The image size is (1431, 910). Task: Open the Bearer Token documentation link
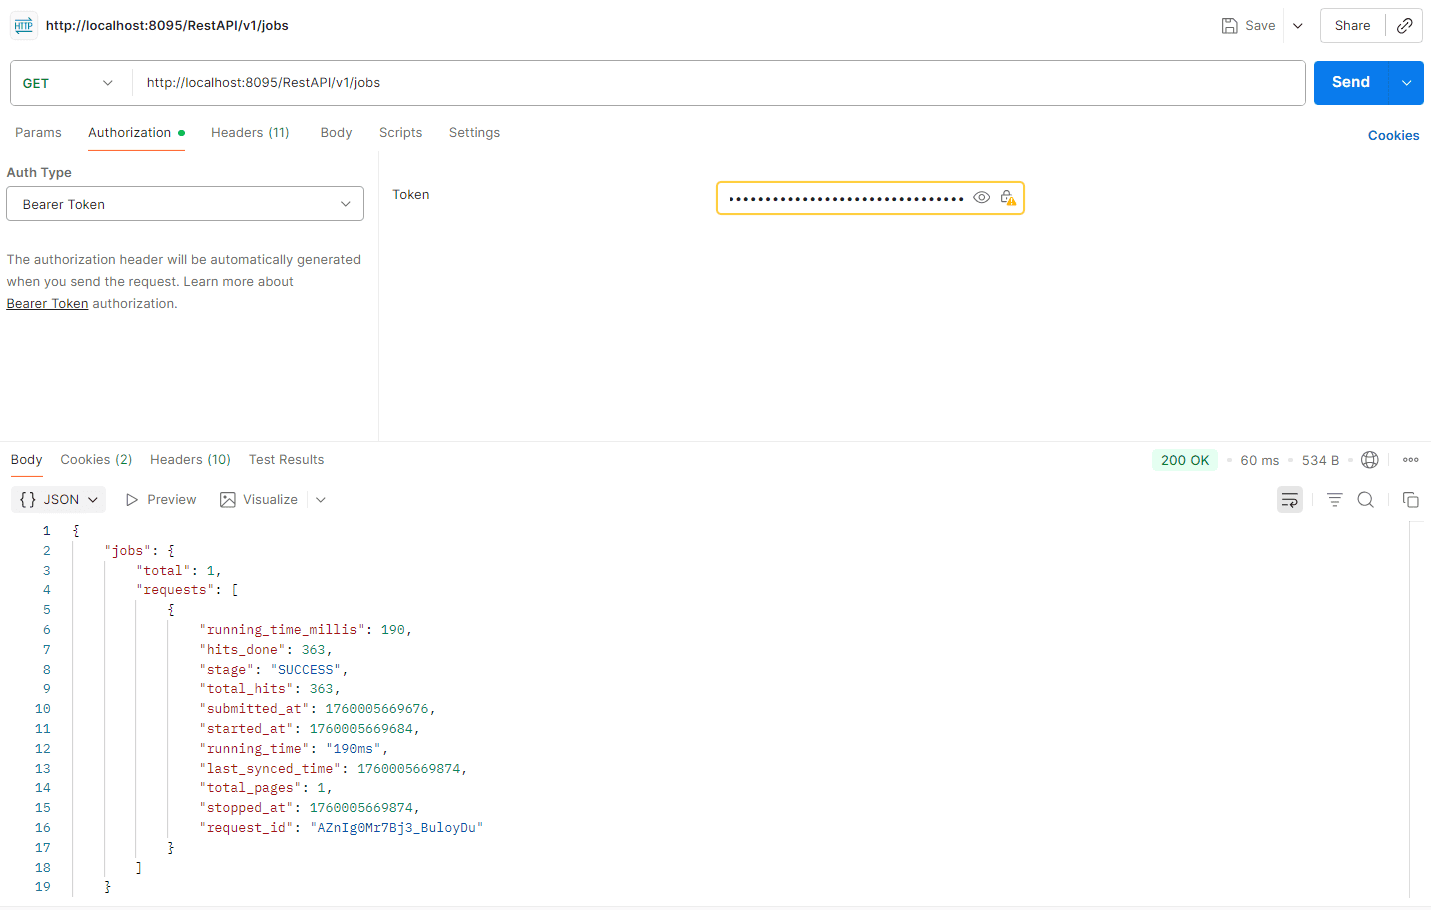[47, 303]
